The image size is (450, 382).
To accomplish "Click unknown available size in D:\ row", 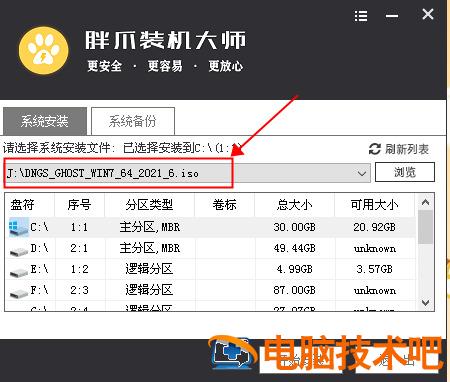I will 375,248.
